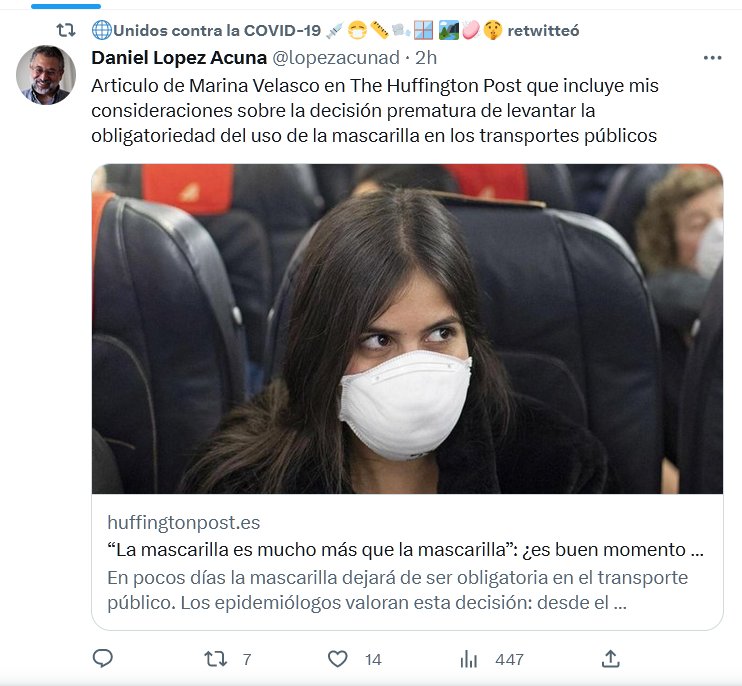Open the masked woman on plane article image

coord(407,329)
